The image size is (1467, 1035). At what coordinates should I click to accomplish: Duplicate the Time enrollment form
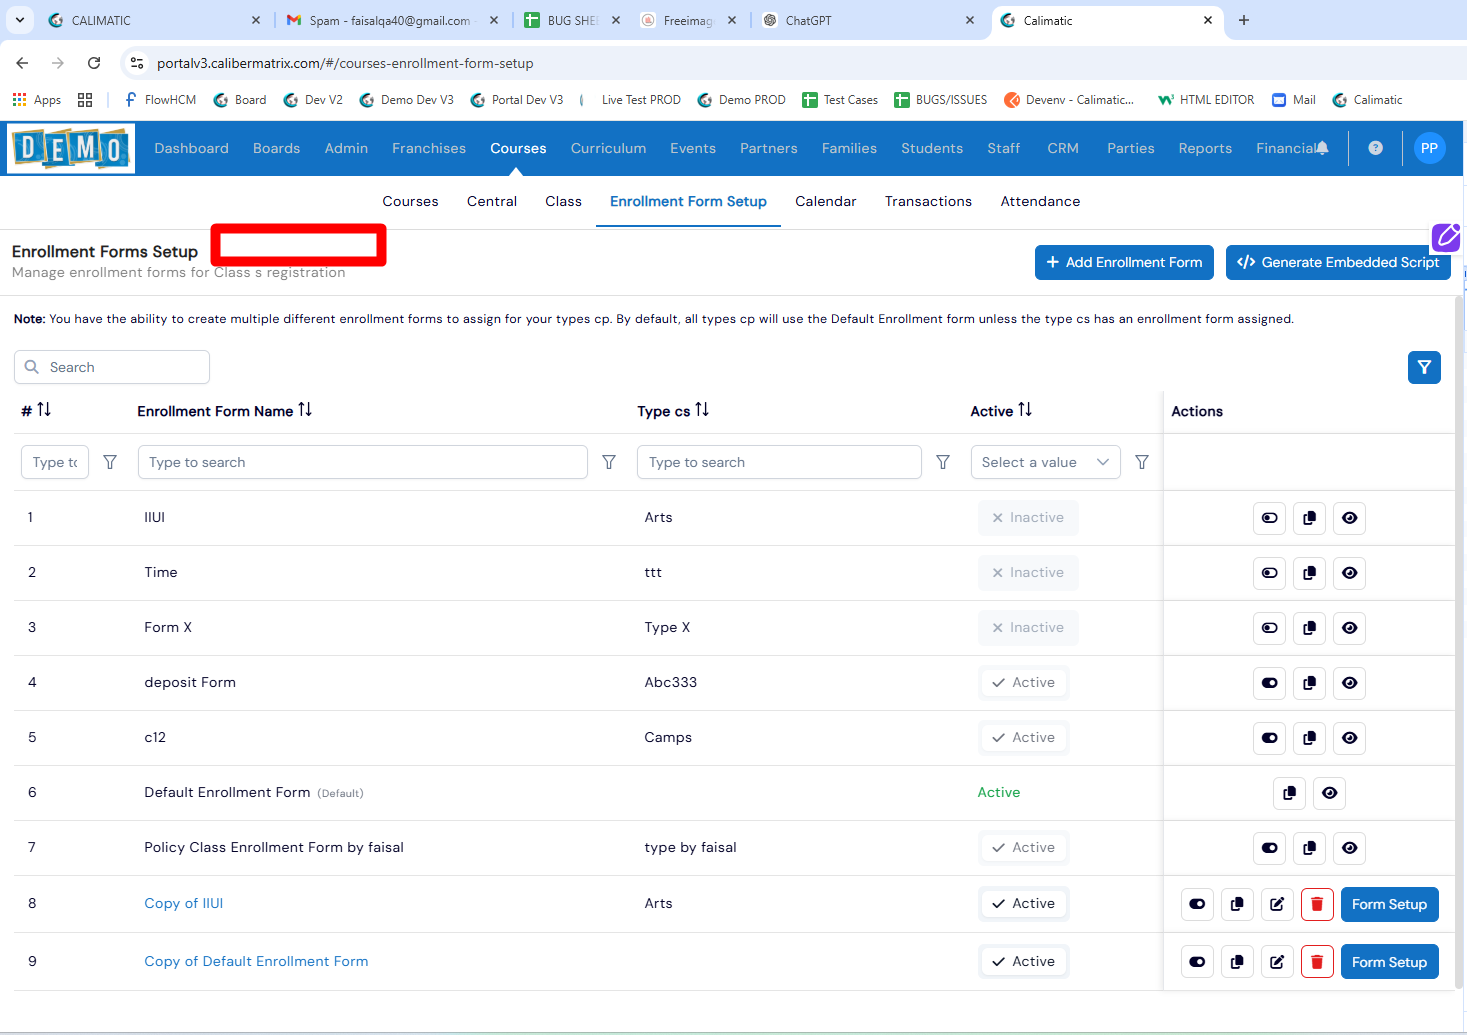[x=1309, y=573]
